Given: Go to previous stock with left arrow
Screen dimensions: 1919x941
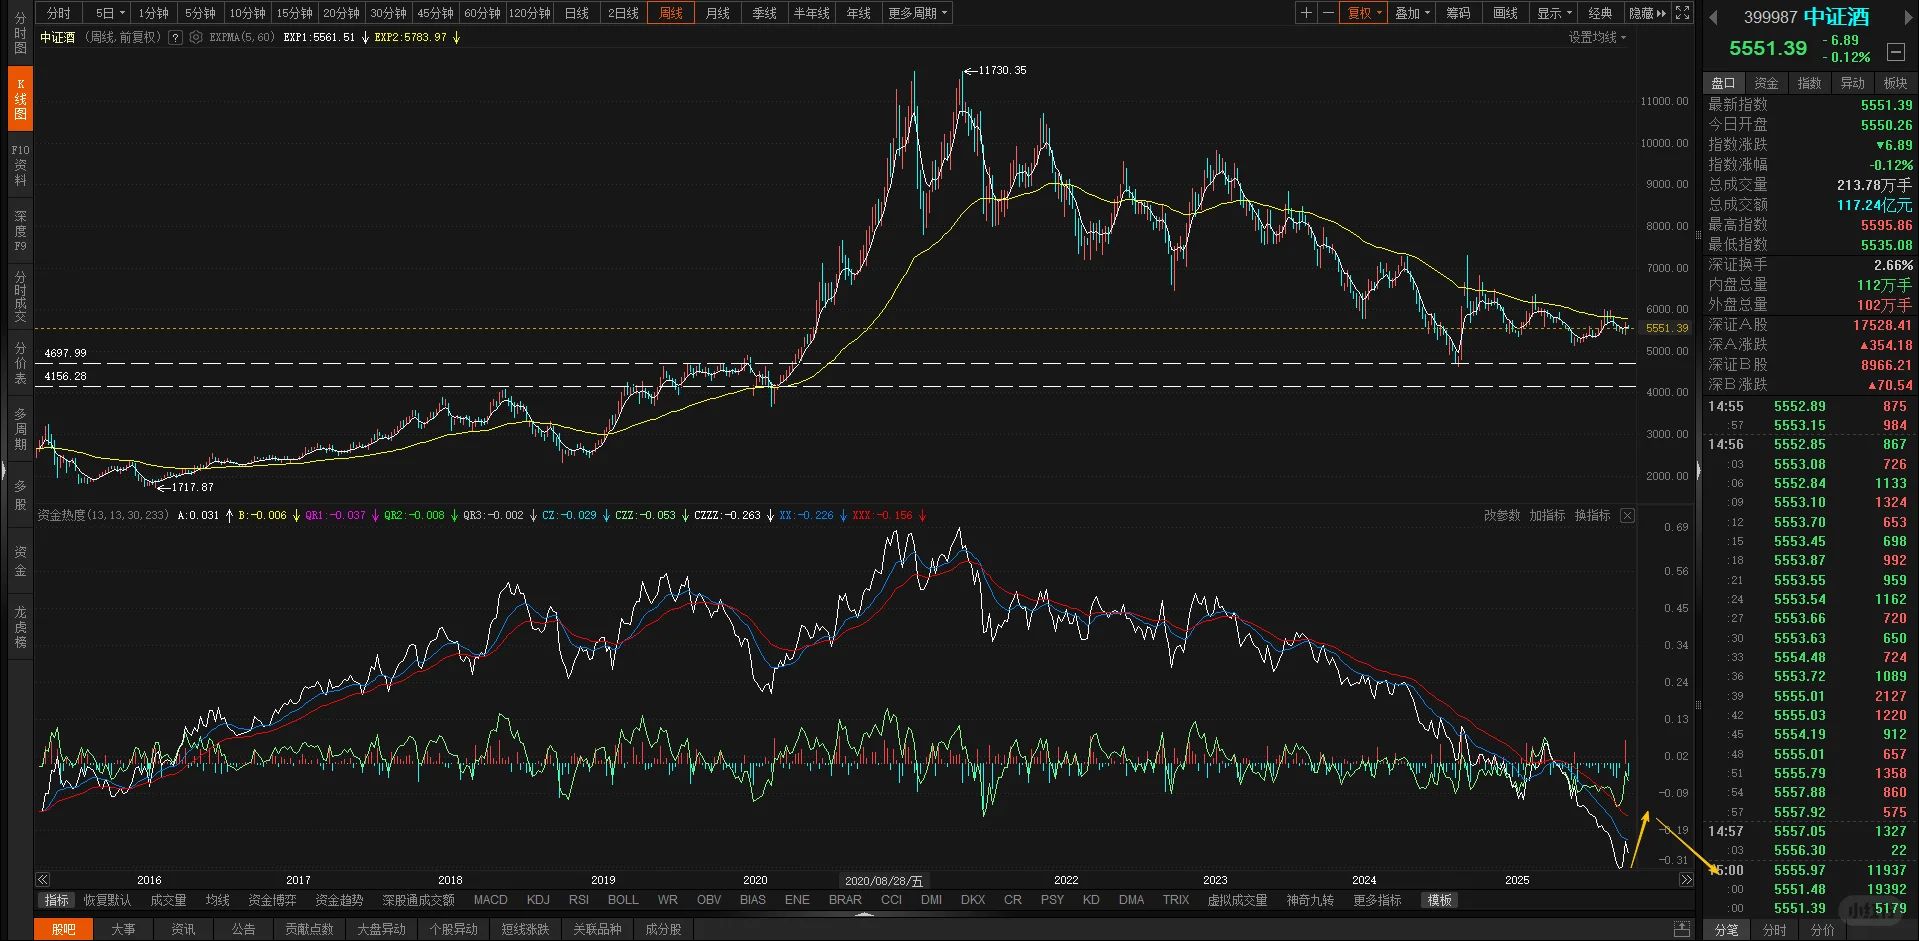Looking at the screenshot, I should pyautogui.click(x=1712, y=17).
